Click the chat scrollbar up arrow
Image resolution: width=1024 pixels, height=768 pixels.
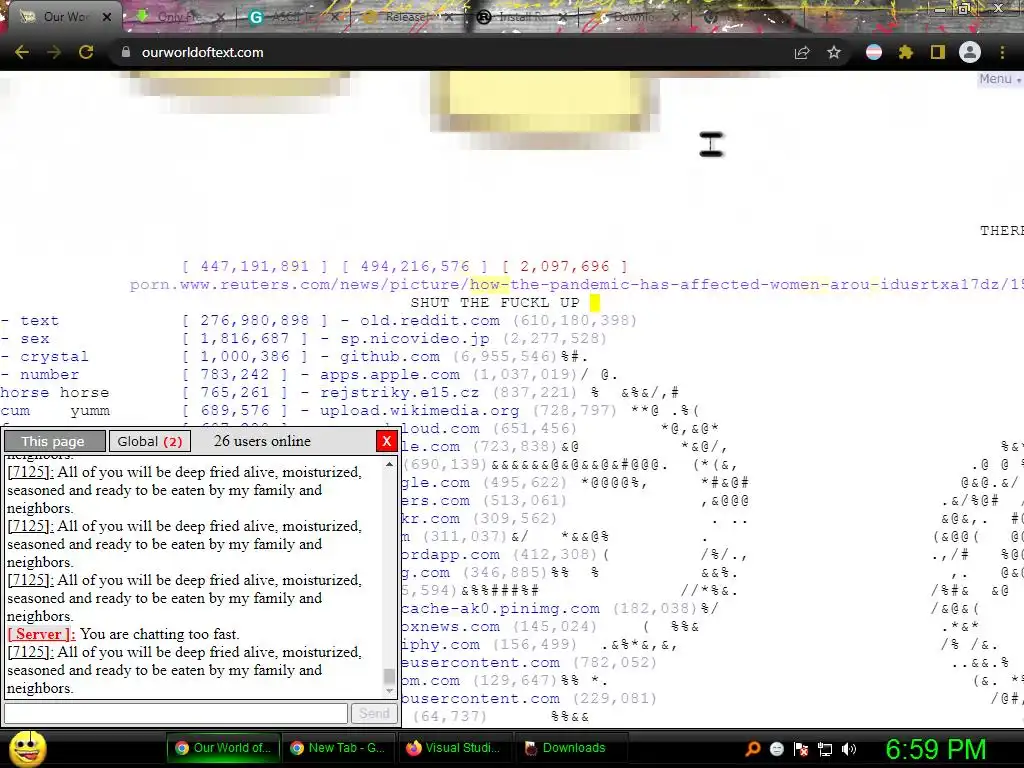point(390,464)
